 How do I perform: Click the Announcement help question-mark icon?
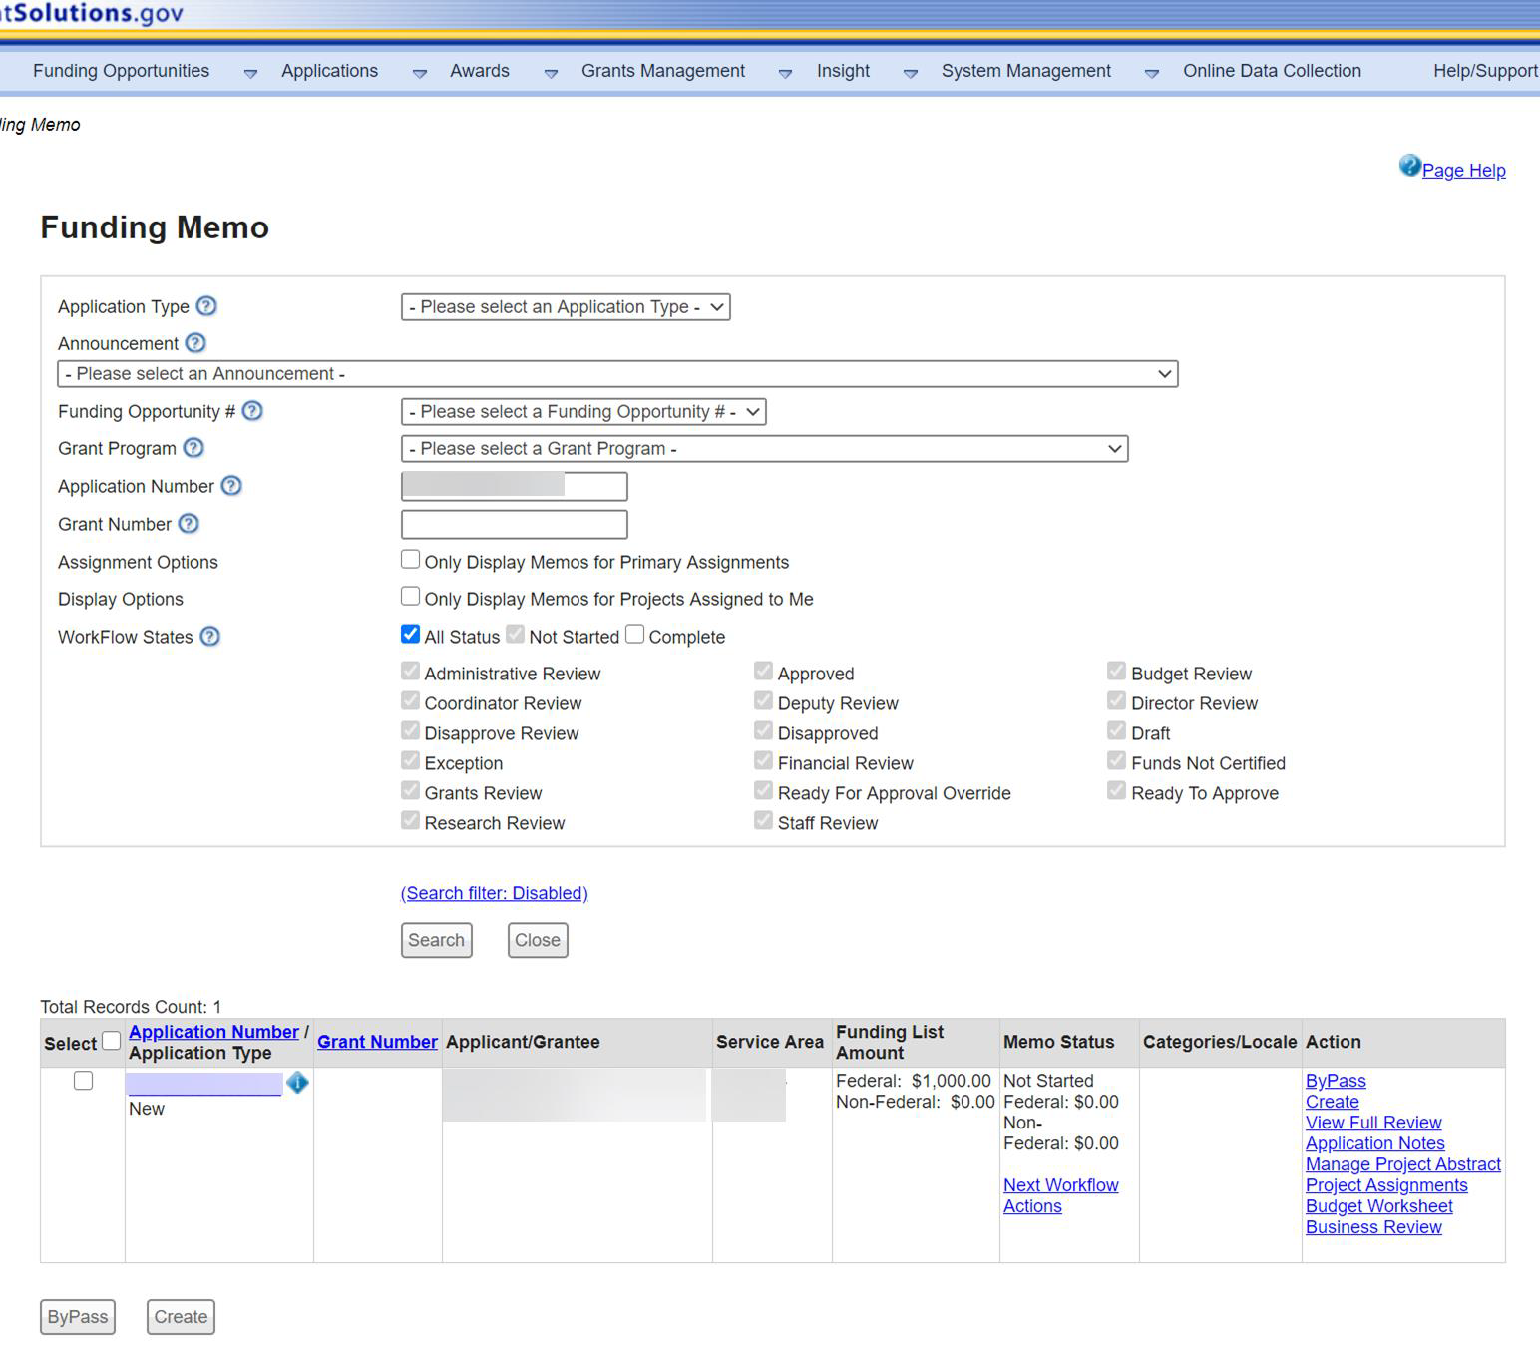[x=196, y=343]
